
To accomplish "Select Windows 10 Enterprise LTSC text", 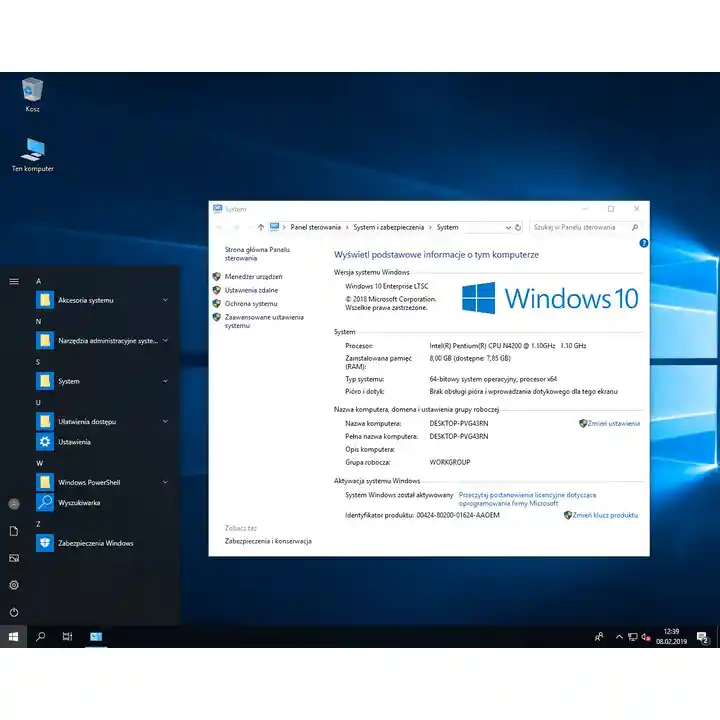I will click(x=387, y=286).
